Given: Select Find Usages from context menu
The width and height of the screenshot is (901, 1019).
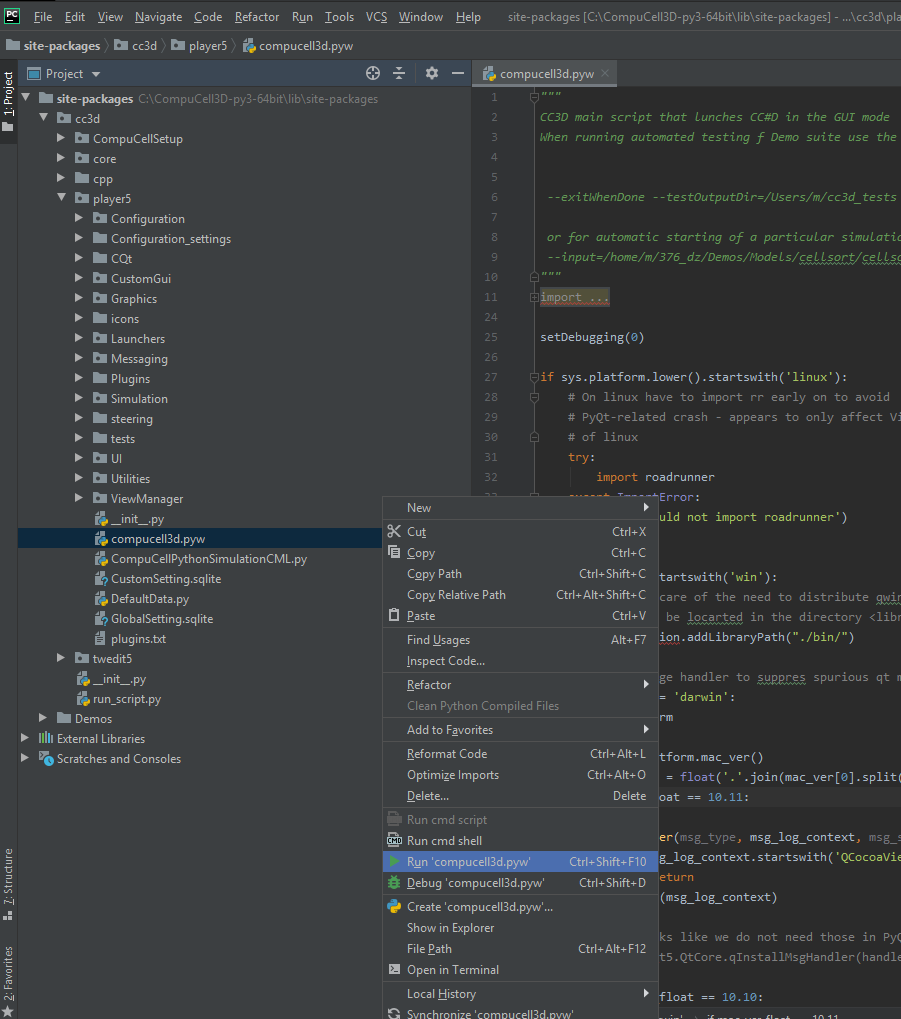Looking at the screenshot, I should click(x=521, y=639).
